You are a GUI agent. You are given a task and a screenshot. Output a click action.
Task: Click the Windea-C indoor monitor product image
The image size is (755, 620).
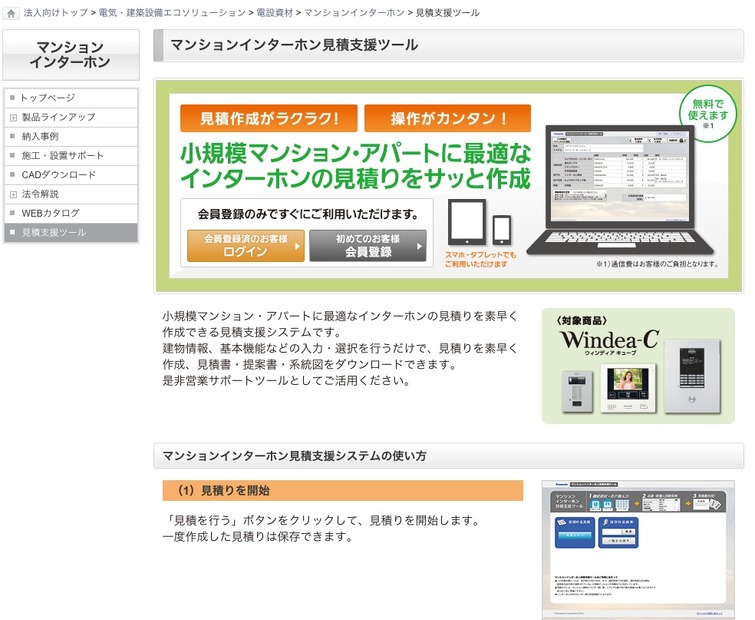point(628,388)
